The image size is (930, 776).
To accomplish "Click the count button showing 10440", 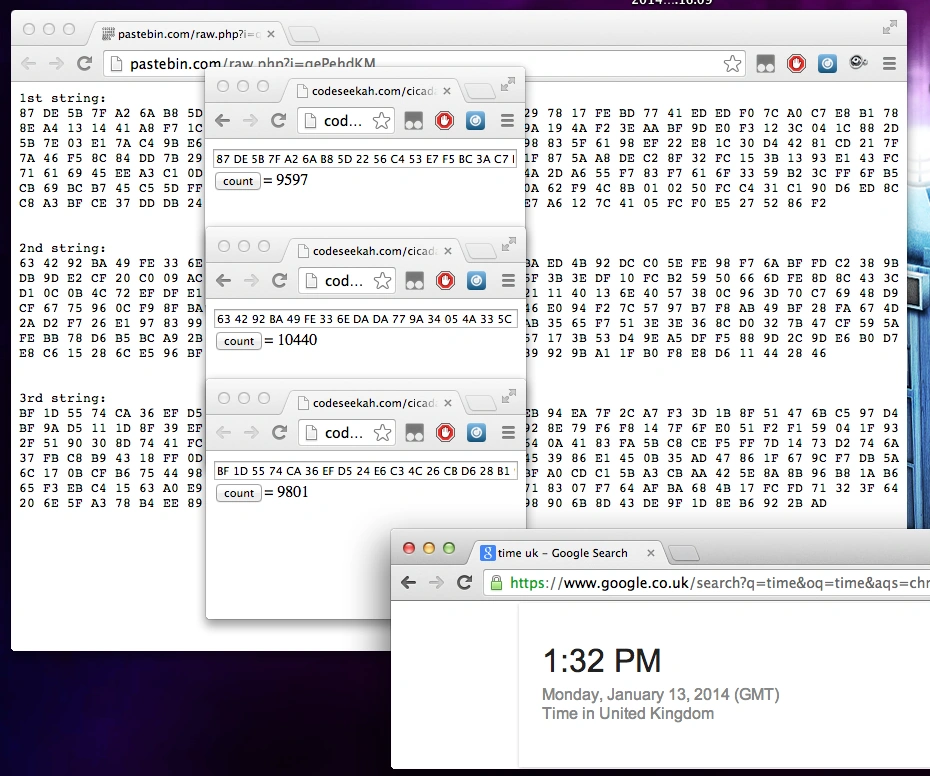I will [239, 341].
